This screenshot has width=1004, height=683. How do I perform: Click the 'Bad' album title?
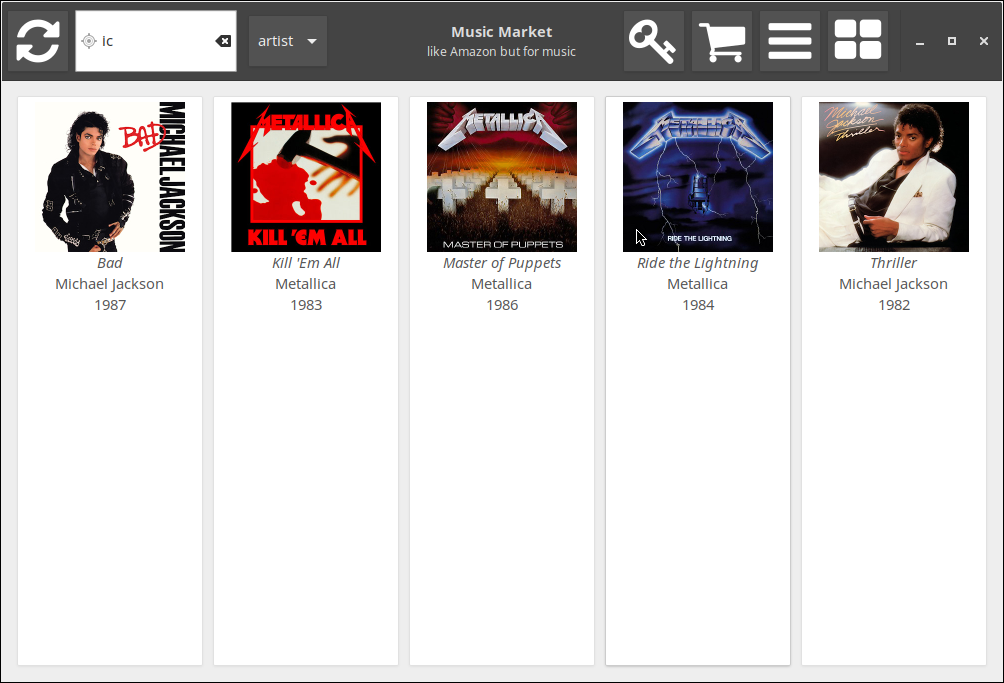click(x=109, y=263)
